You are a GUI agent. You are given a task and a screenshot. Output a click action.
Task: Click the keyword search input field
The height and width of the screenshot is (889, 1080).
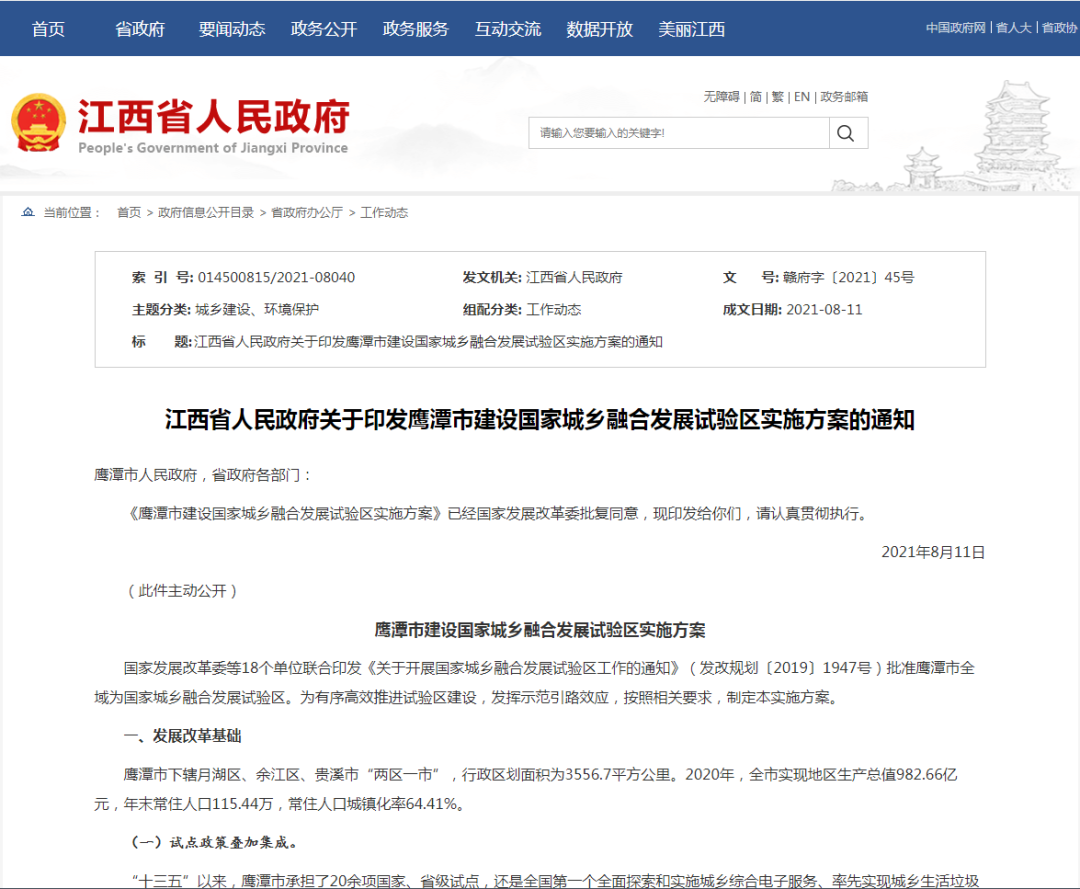click(678, 134)
